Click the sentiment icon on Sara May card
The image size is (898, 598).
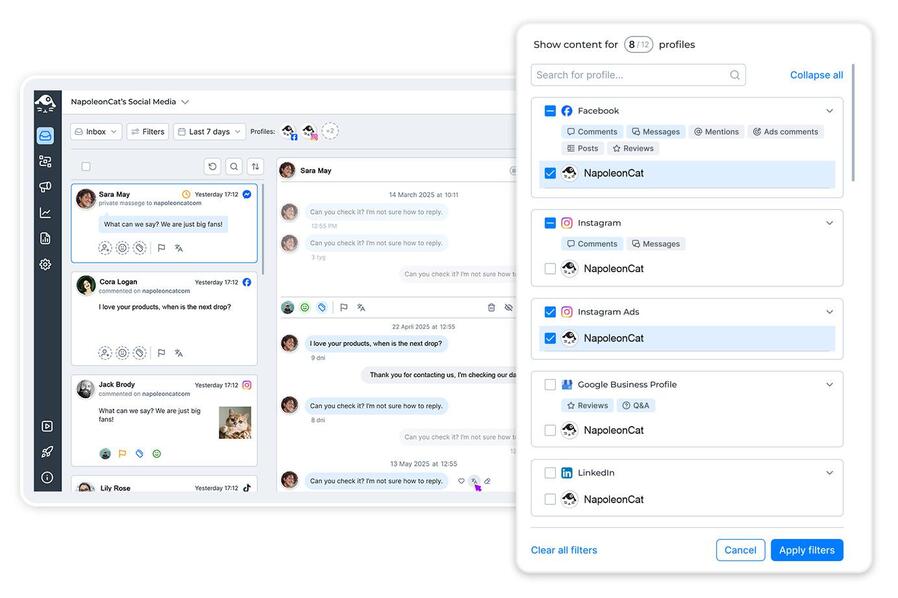123,248
